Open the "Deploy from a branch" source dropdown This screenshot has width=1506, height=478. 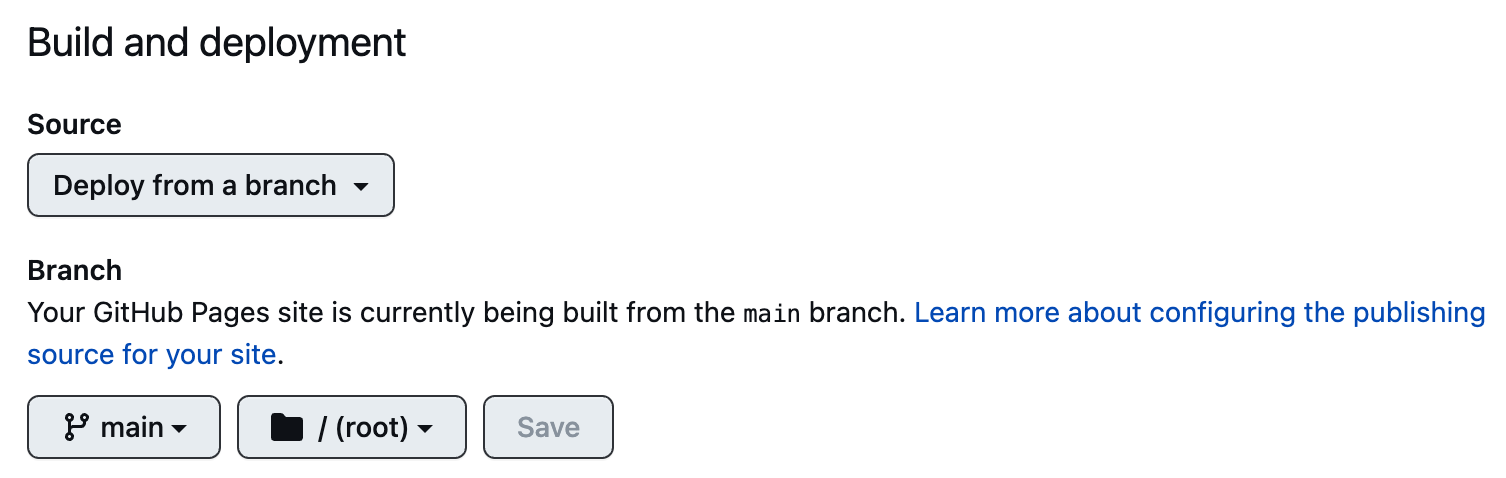click(x=210, y=185)
